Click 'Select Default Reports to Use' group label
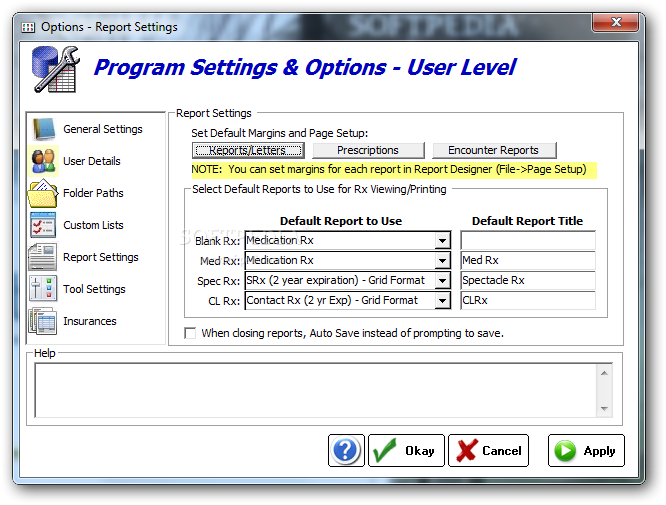The image size is (666, 505). click(319, 189)
